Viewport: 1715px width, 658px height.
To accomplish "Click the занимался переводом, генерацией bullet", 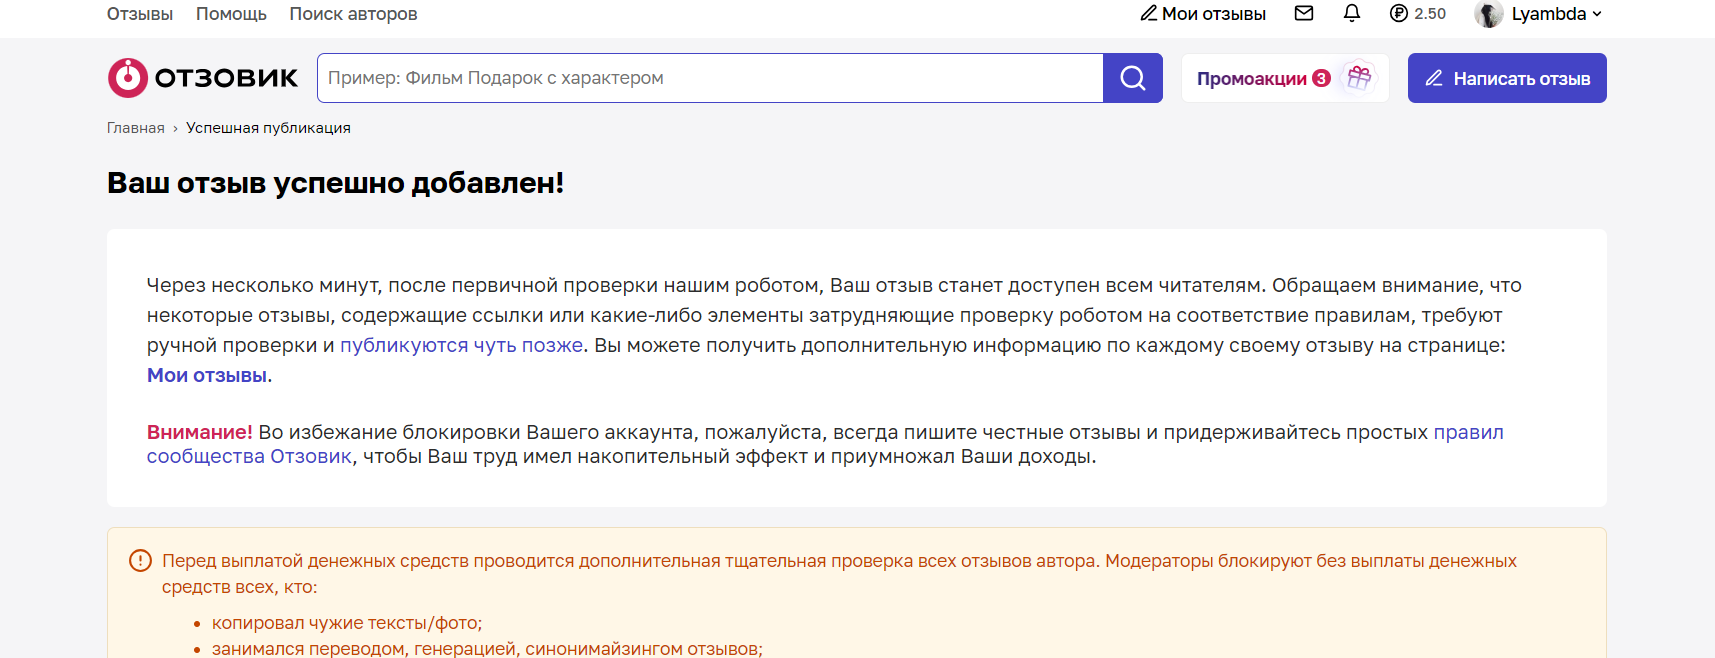I will (487, 648).
